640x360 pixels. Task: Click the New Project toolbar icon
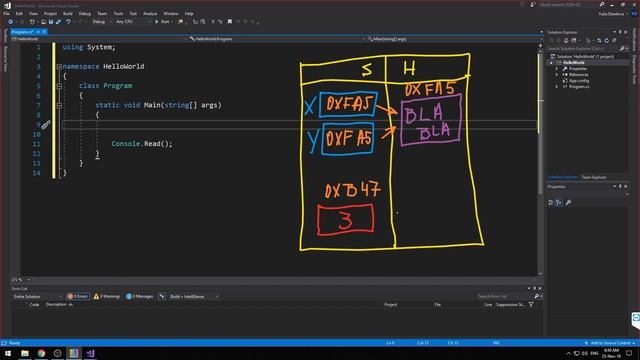click(x=32, y=22)
